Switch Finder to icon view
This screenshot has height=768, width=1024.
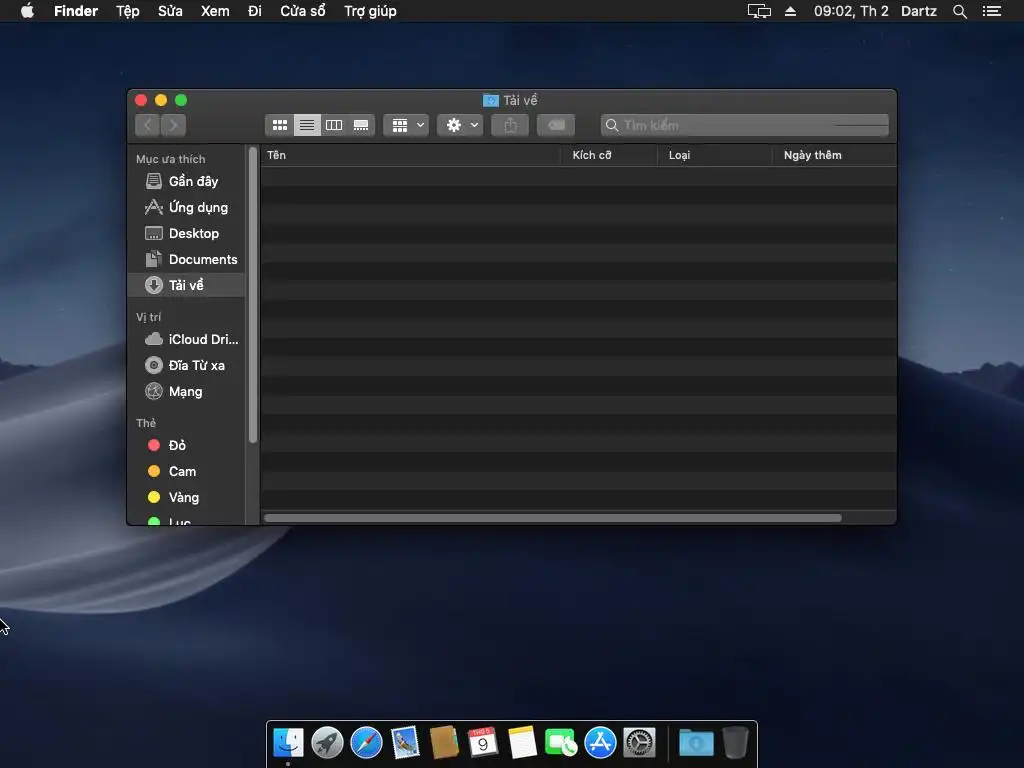tap(280, 125)
